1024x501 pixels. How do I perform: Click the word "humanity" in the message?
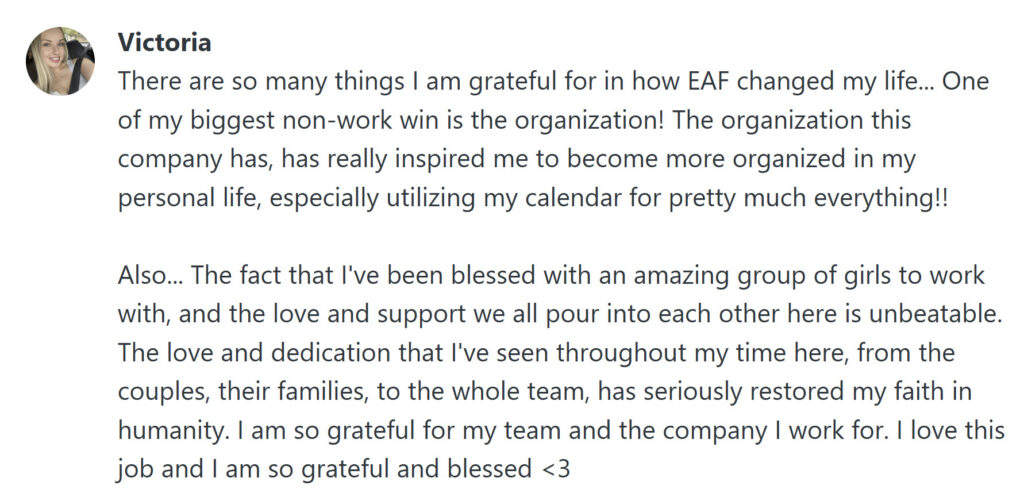tap(167, 428)
